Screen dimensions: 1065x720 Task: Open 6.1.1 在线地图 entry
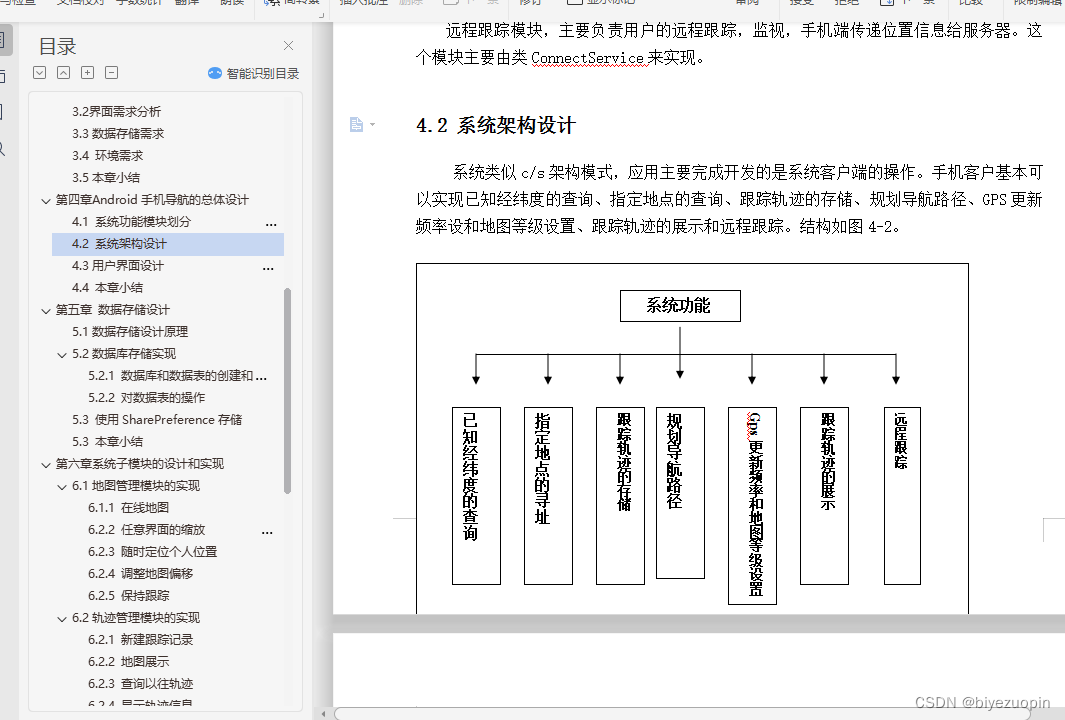128,508
